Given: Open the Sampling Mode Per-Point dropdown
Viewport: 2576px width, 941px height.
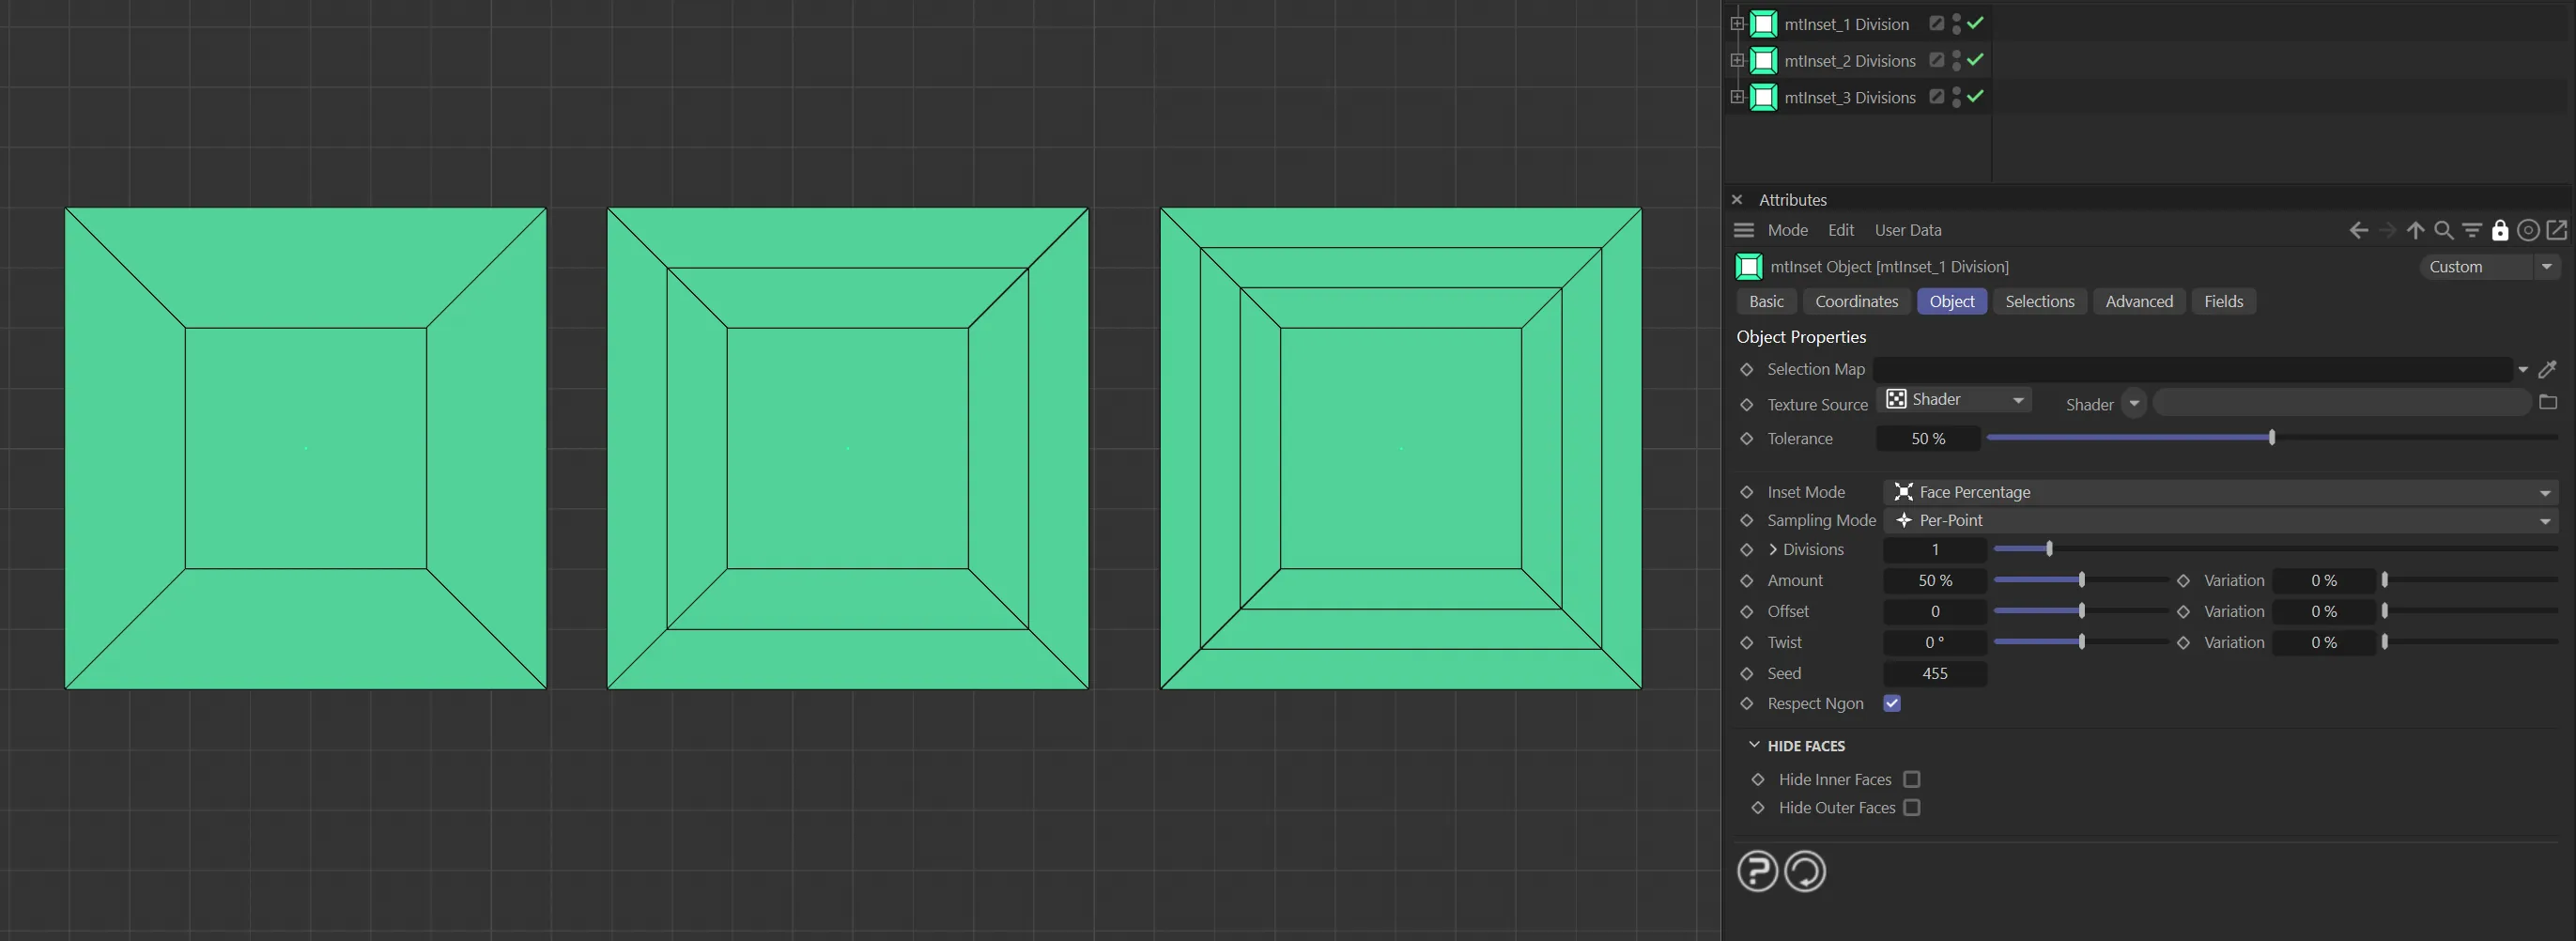Looking at the screenshot, I should click(x=2220, y=521).
